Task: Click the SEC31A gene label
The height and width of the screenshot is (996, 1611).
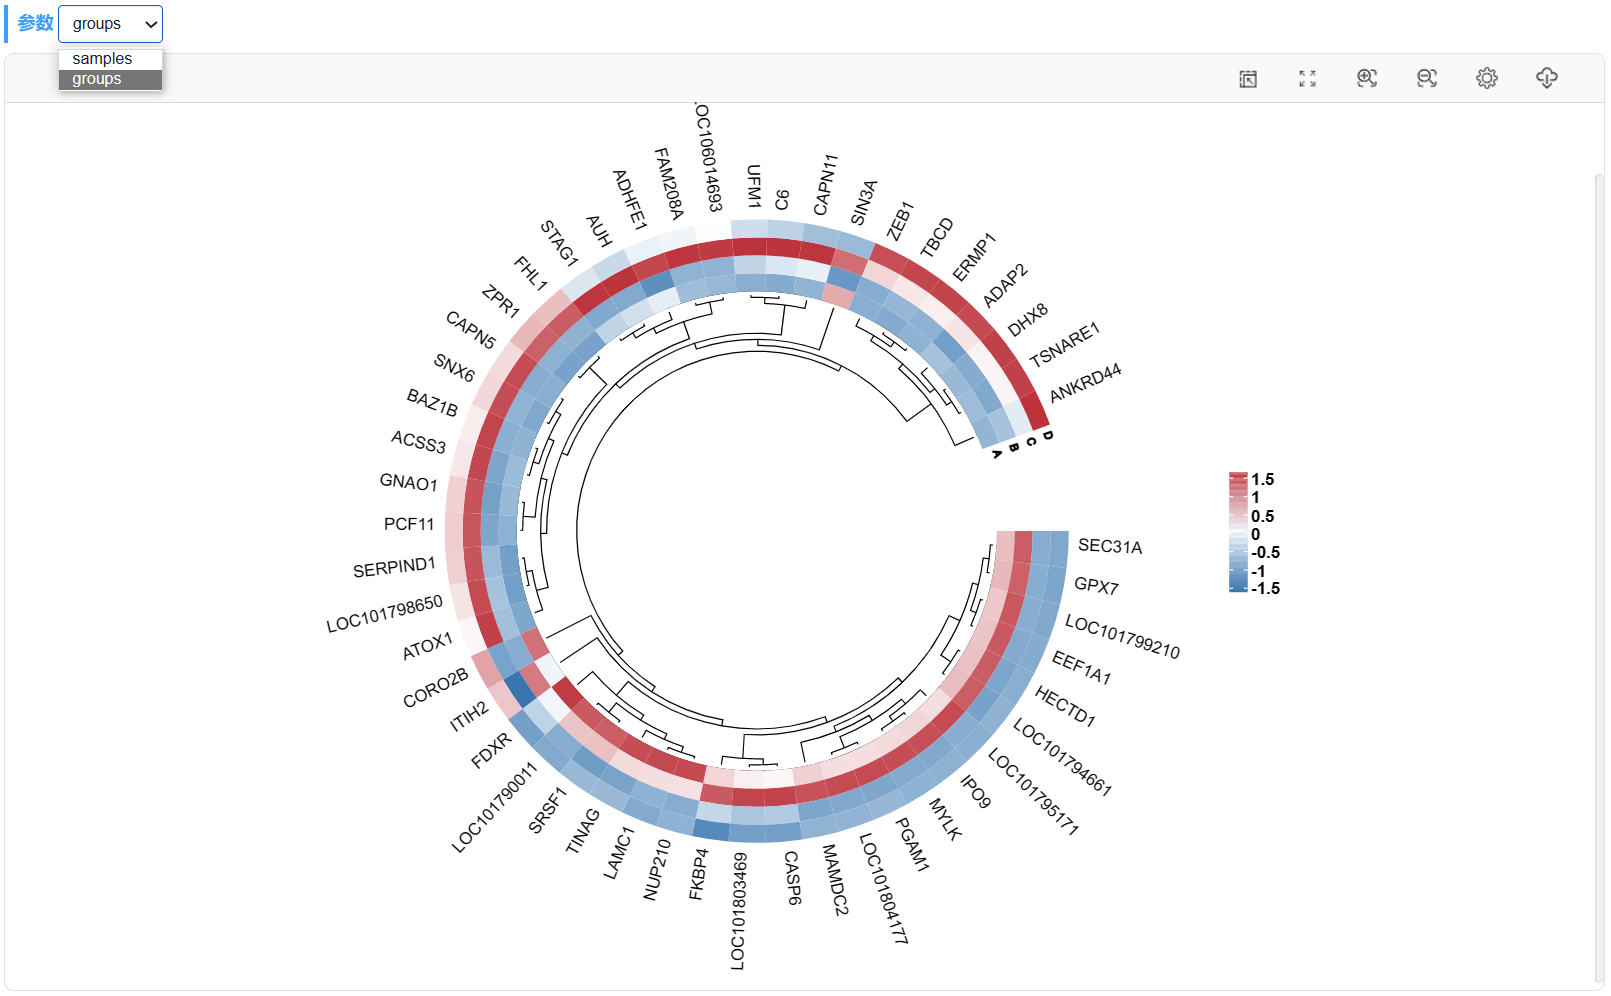Action: click(1110, 546)
